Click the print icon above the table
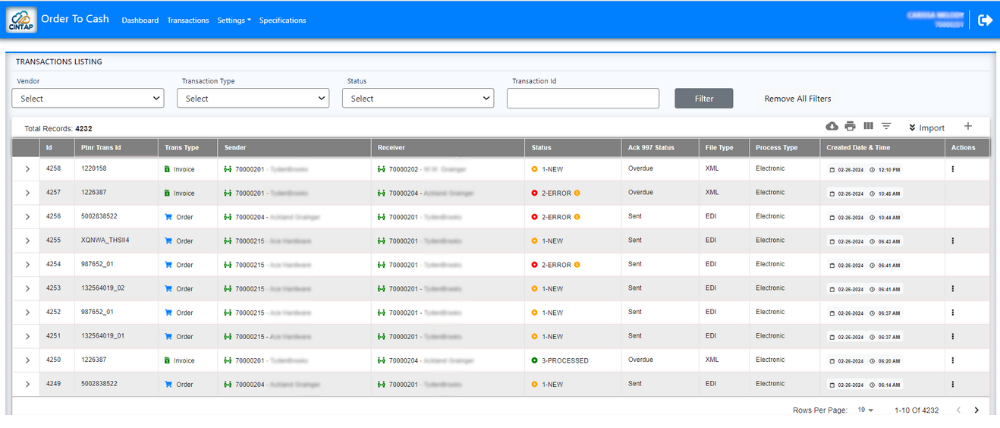 tap(850, 126)
